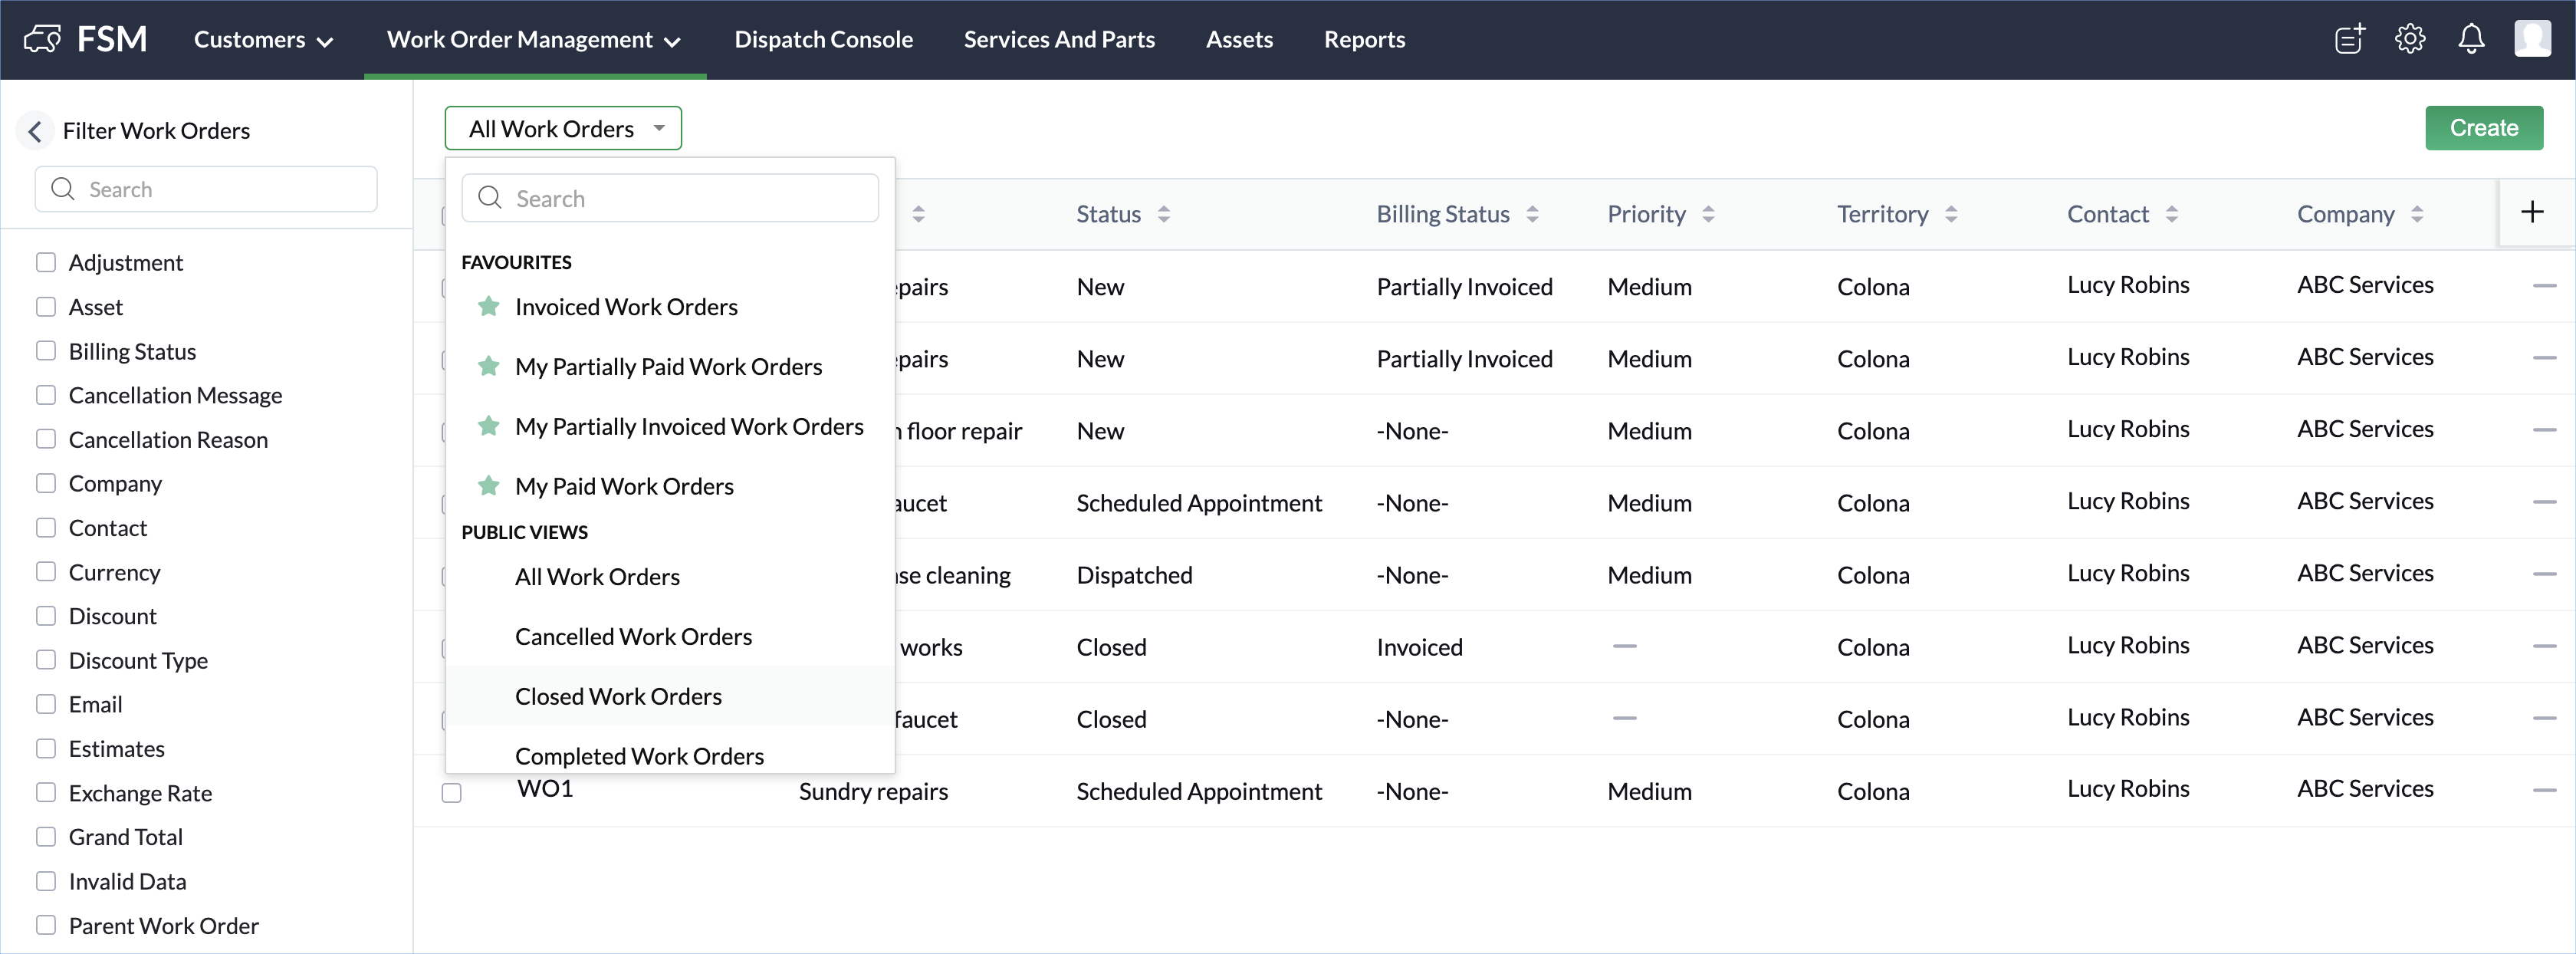Sort by Billing Status column arrows
Viewport: 2576px width, 954px height.
point(1532,214)
